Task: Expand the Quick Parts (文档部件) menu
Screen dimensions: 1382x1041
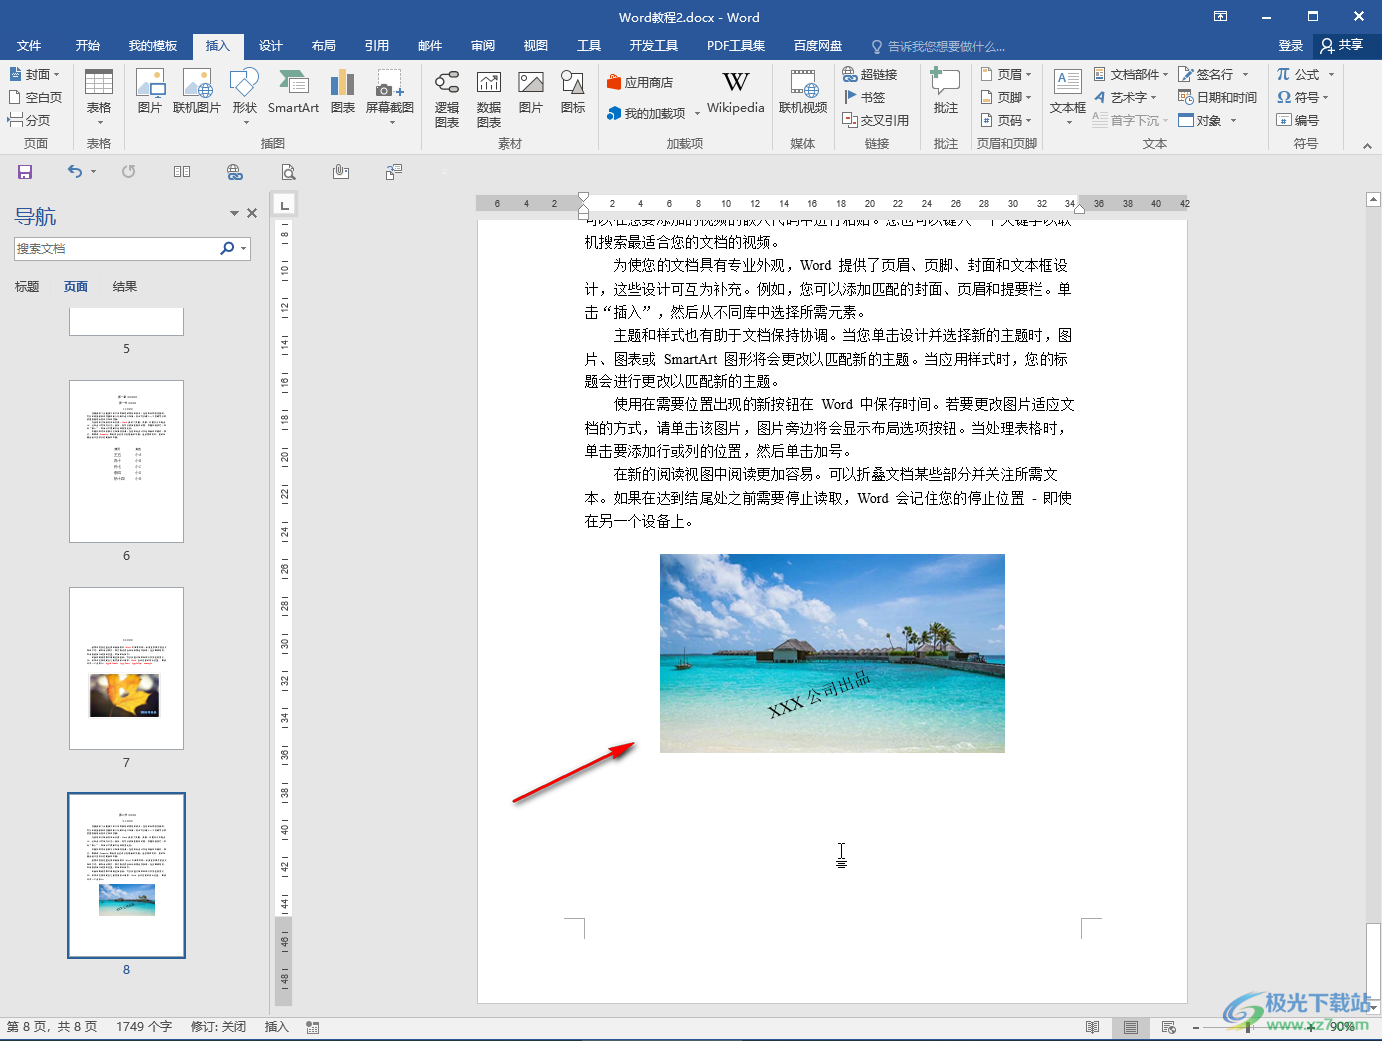Action: pyautogui.click(x=1131, y=74)
